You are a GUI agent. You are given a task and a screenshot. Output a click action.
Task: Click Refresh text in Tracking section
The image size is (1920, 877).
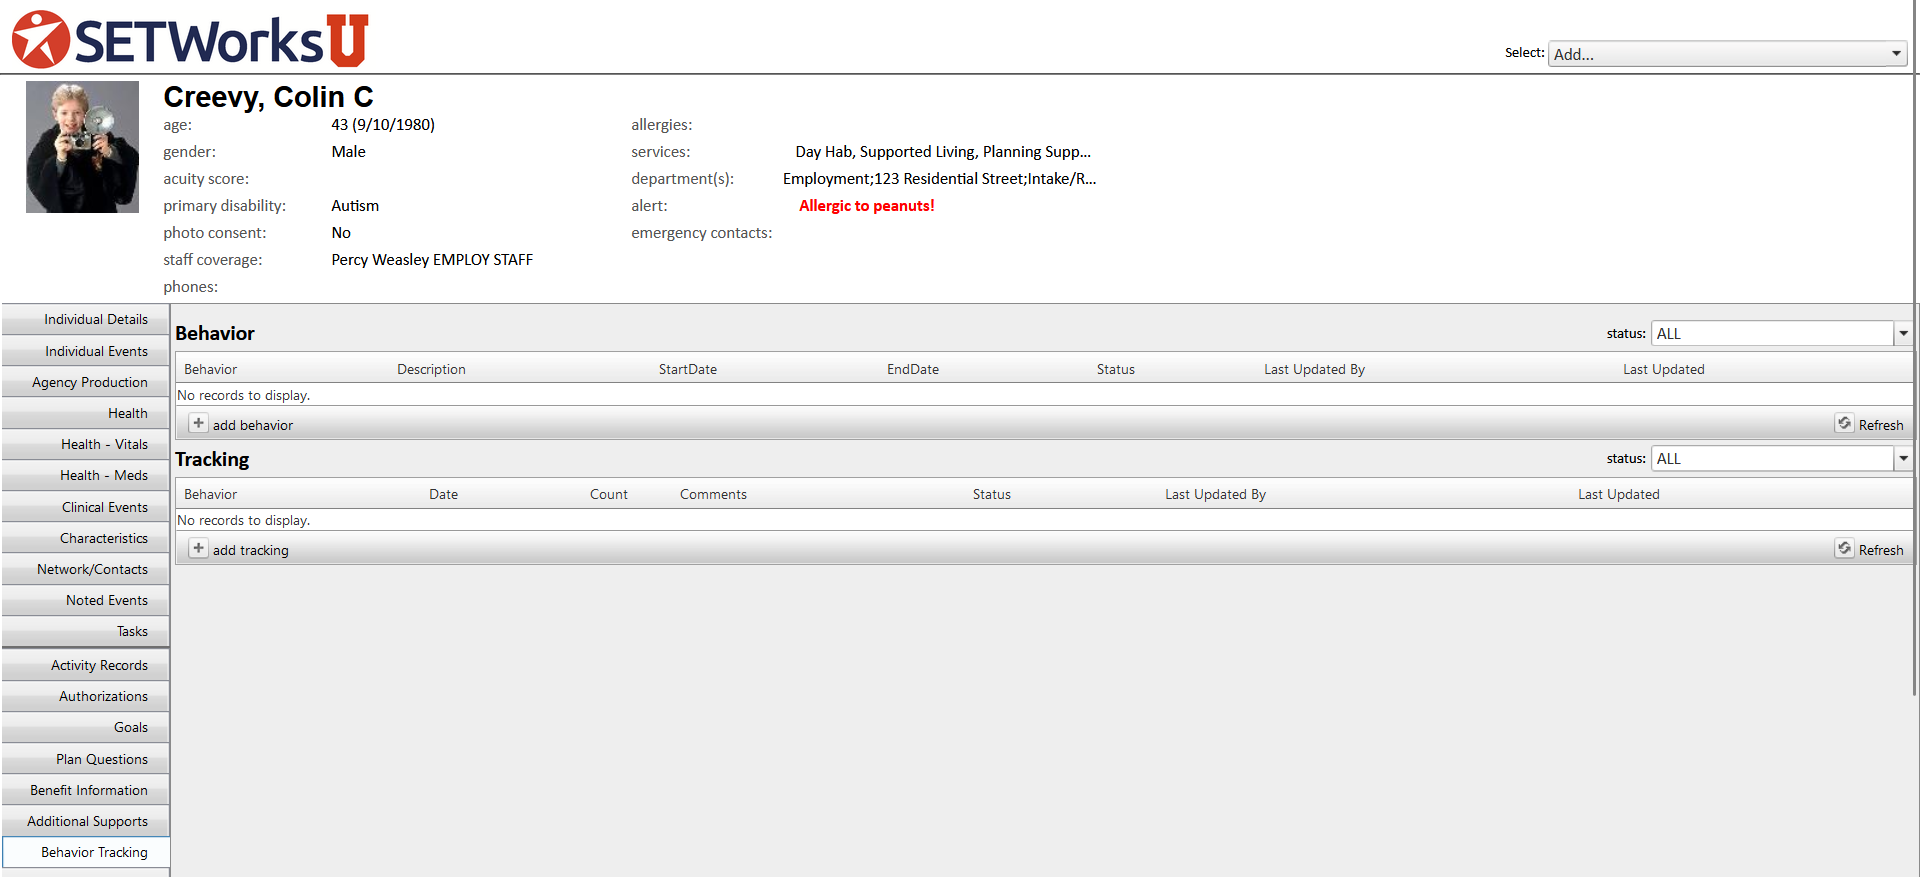tap(1881, 550)
